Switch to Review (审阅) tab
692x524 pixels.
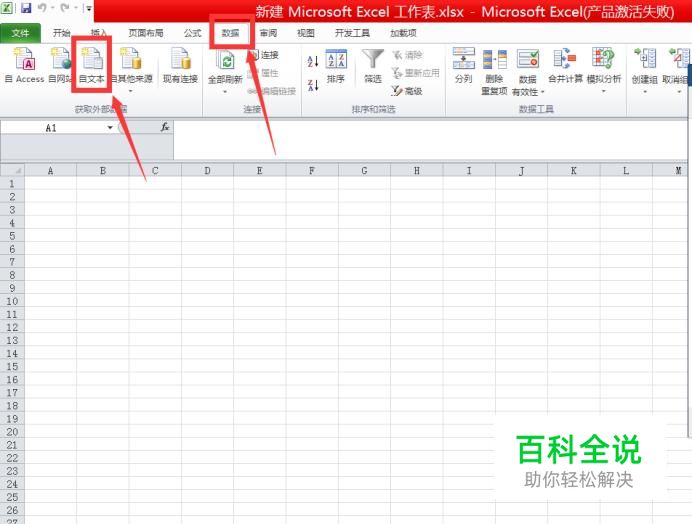point(268,33)
